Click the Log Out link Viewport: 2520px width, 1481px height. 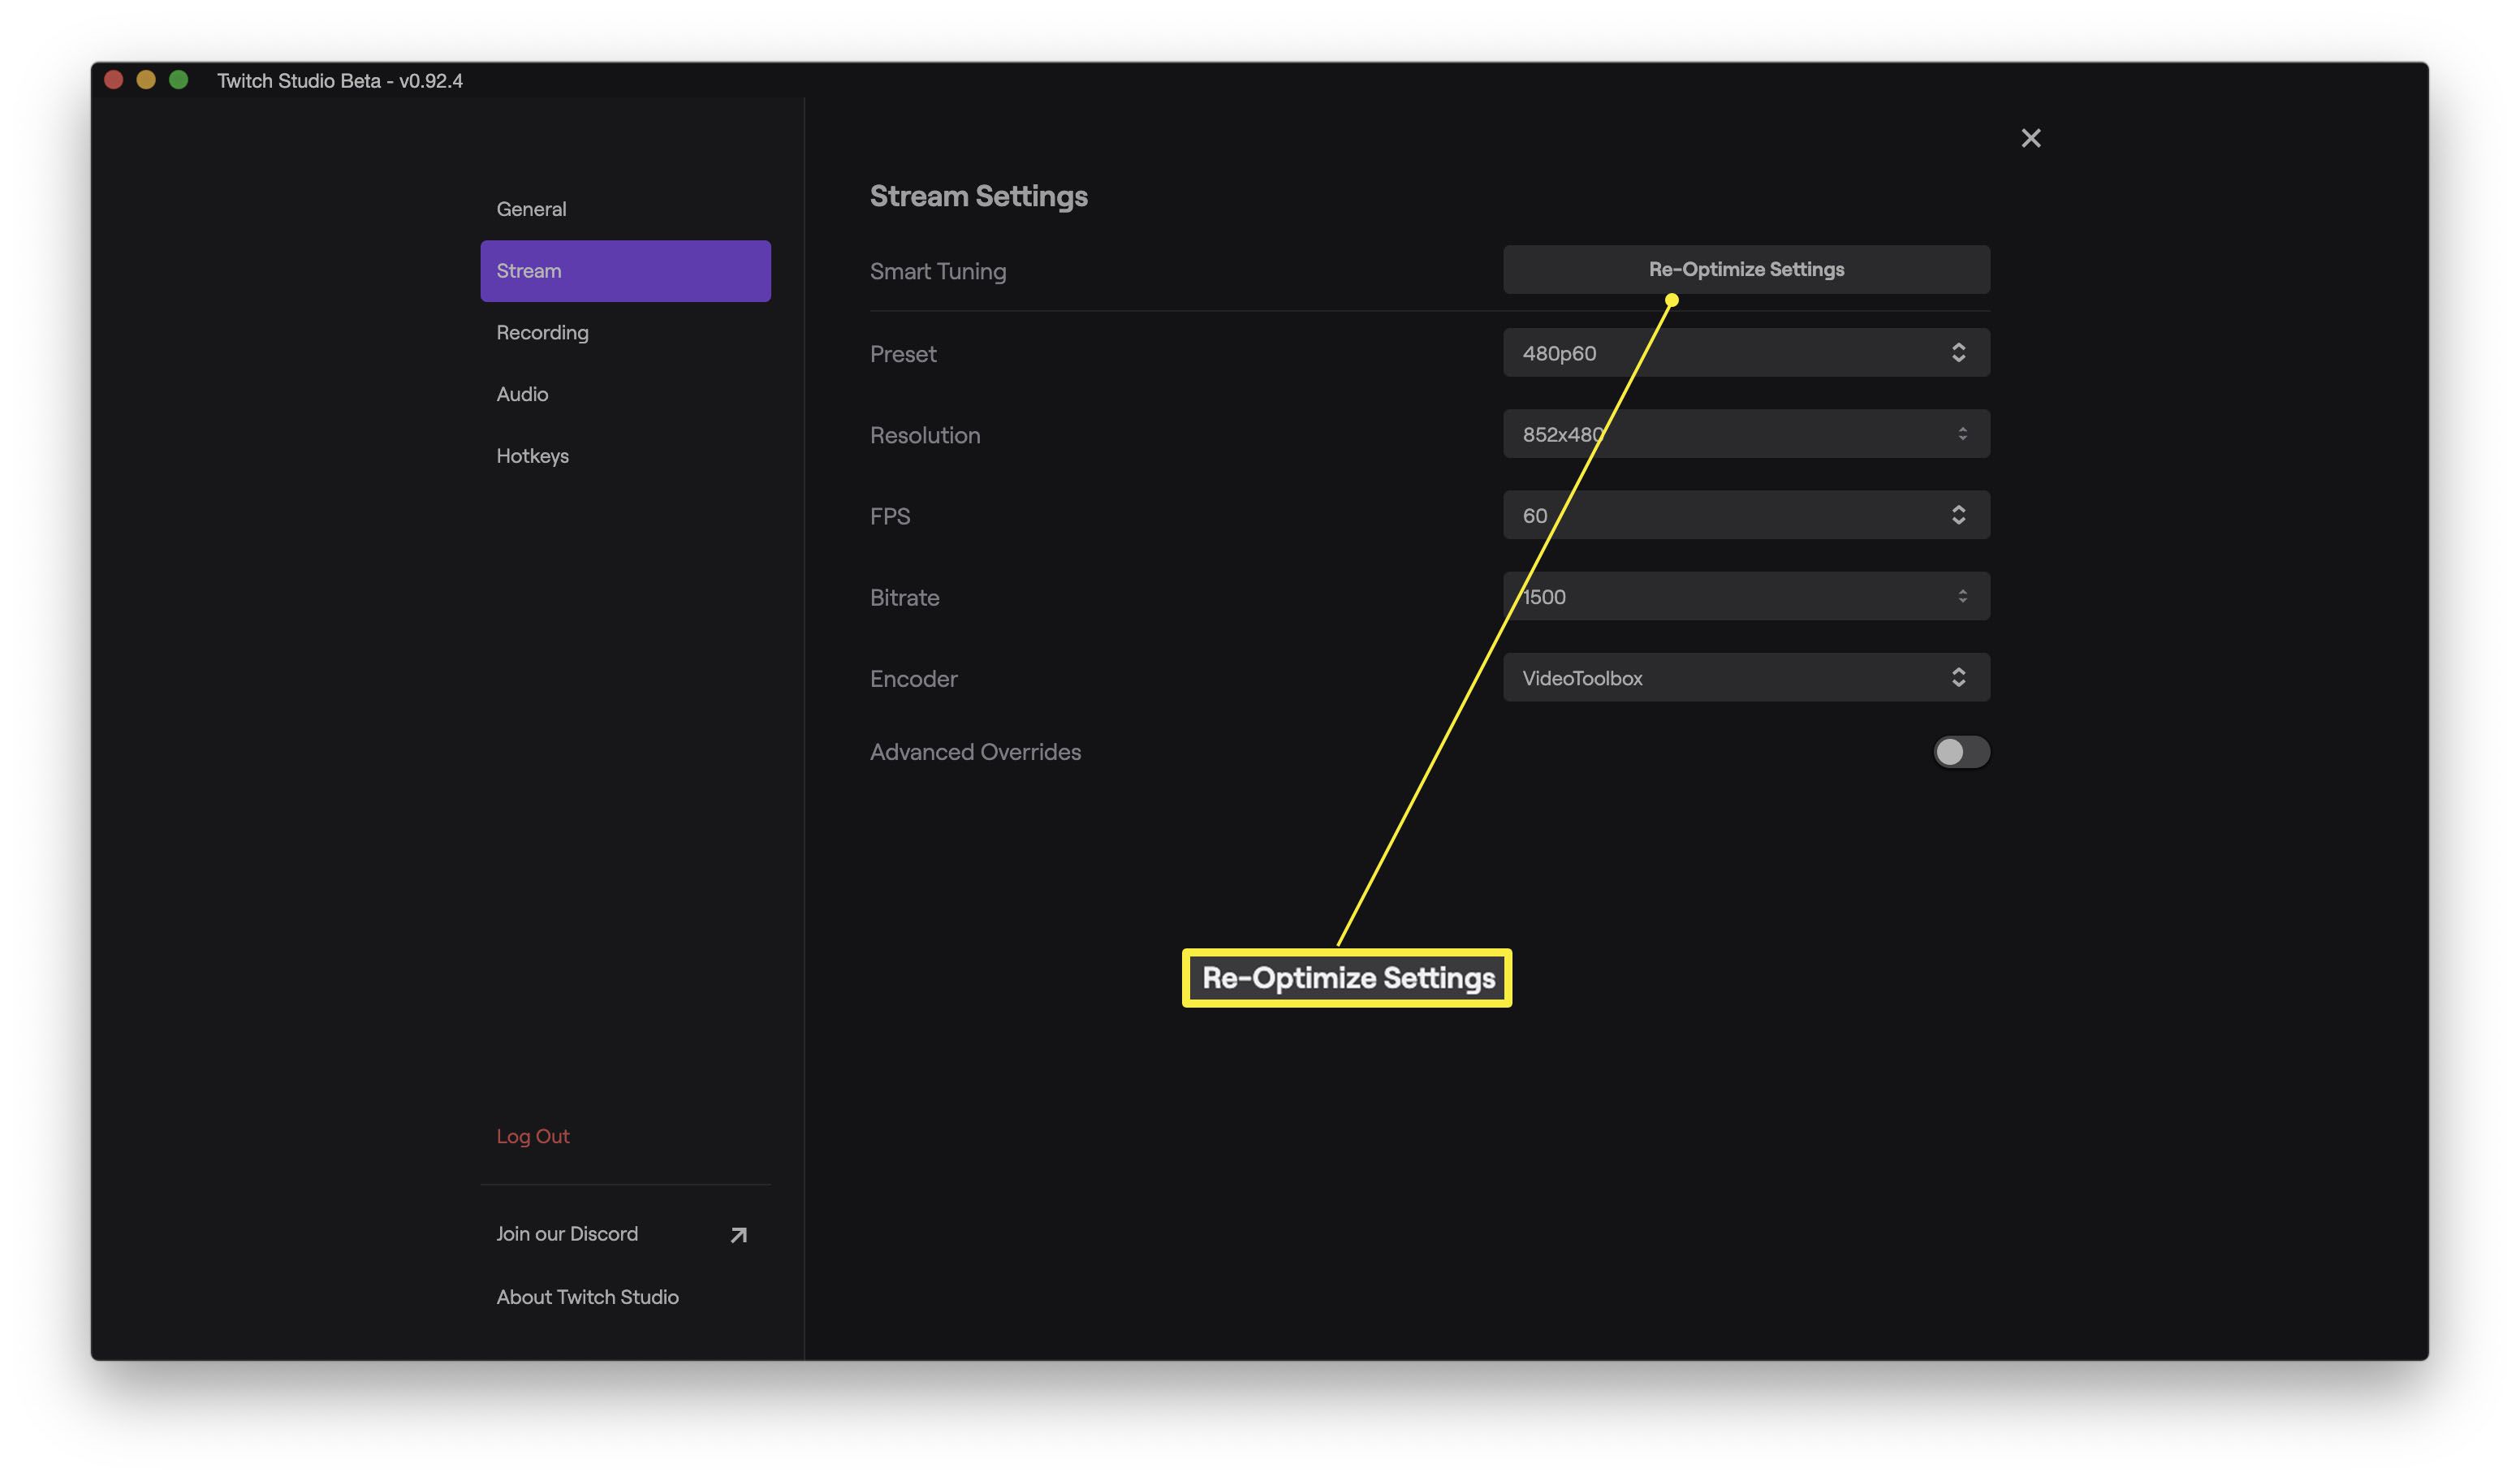pyautogui.click(x=533, y=1136)
